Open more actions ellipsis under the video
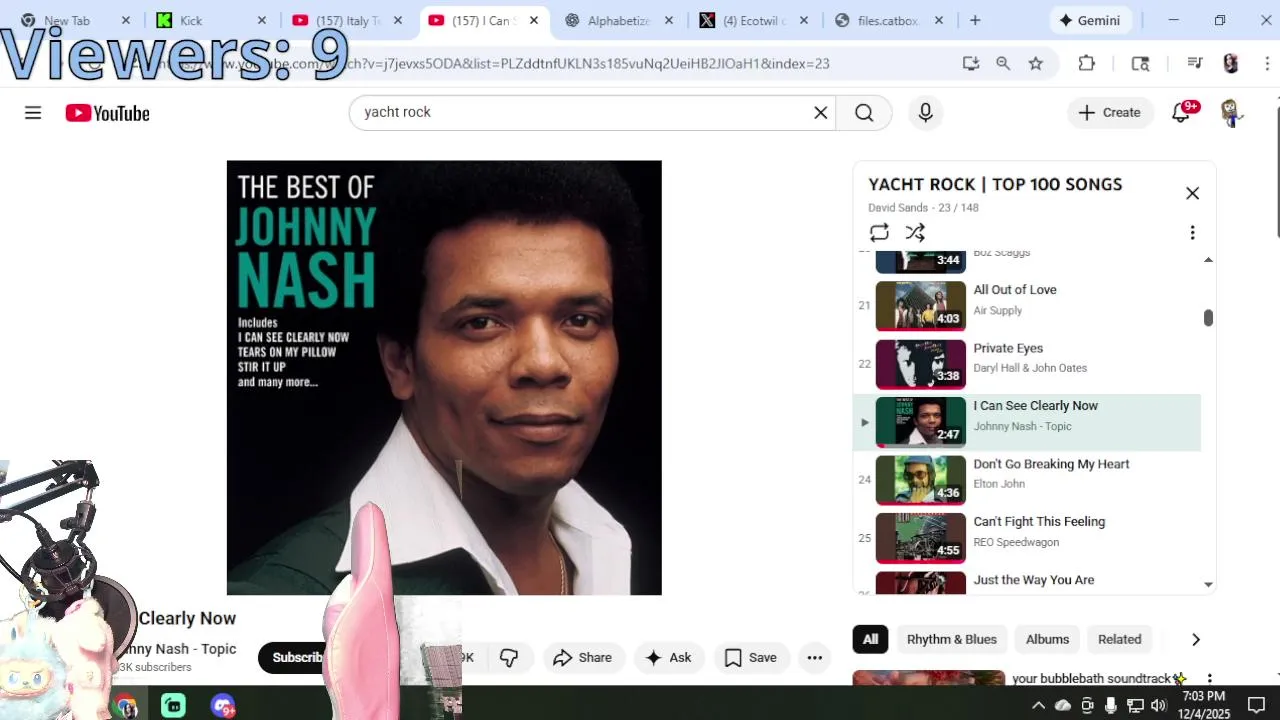Viewport: 1280px width, 720px height. (x=815, y=658)
